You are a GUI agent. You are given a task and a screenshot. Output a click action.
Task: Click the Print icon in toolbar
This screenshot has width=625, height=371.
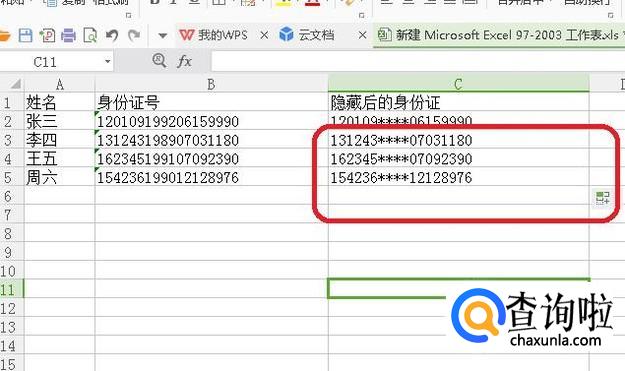click(x=69, y=36)
